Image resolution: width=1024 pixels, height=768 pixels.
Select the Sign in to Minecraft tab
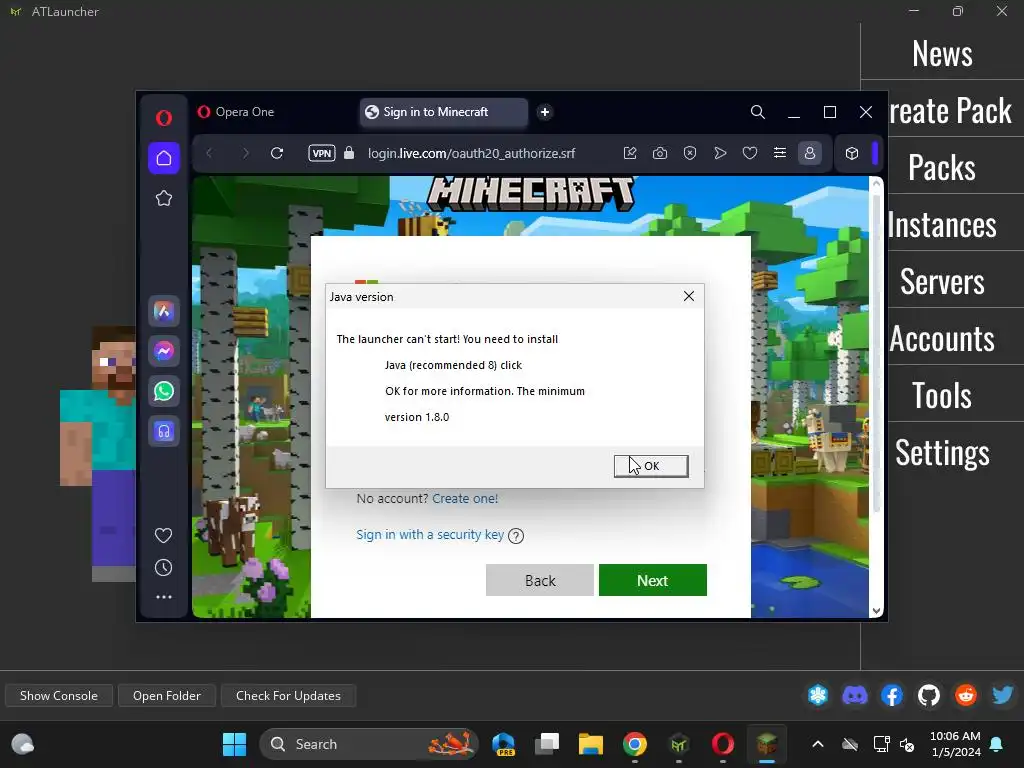tap(443, 112)
